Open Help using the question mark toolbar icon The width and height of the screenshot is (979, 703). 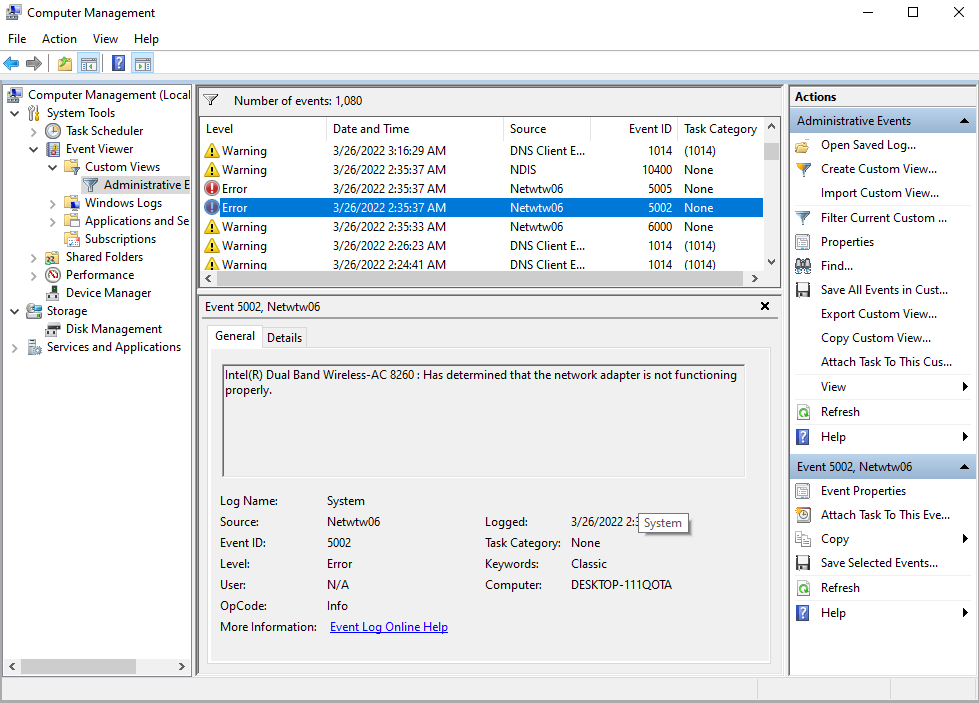(118, 63)
